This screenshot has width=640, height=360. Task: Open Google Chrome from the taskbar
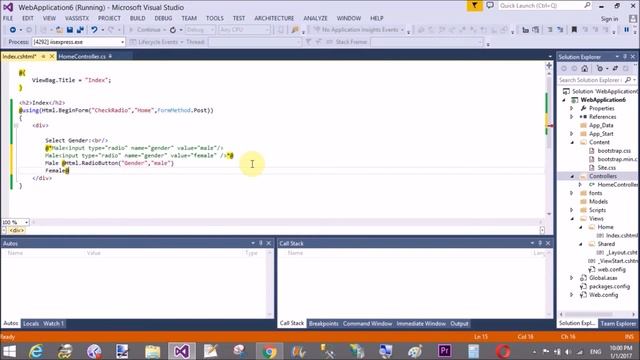(x=269, y=351)
